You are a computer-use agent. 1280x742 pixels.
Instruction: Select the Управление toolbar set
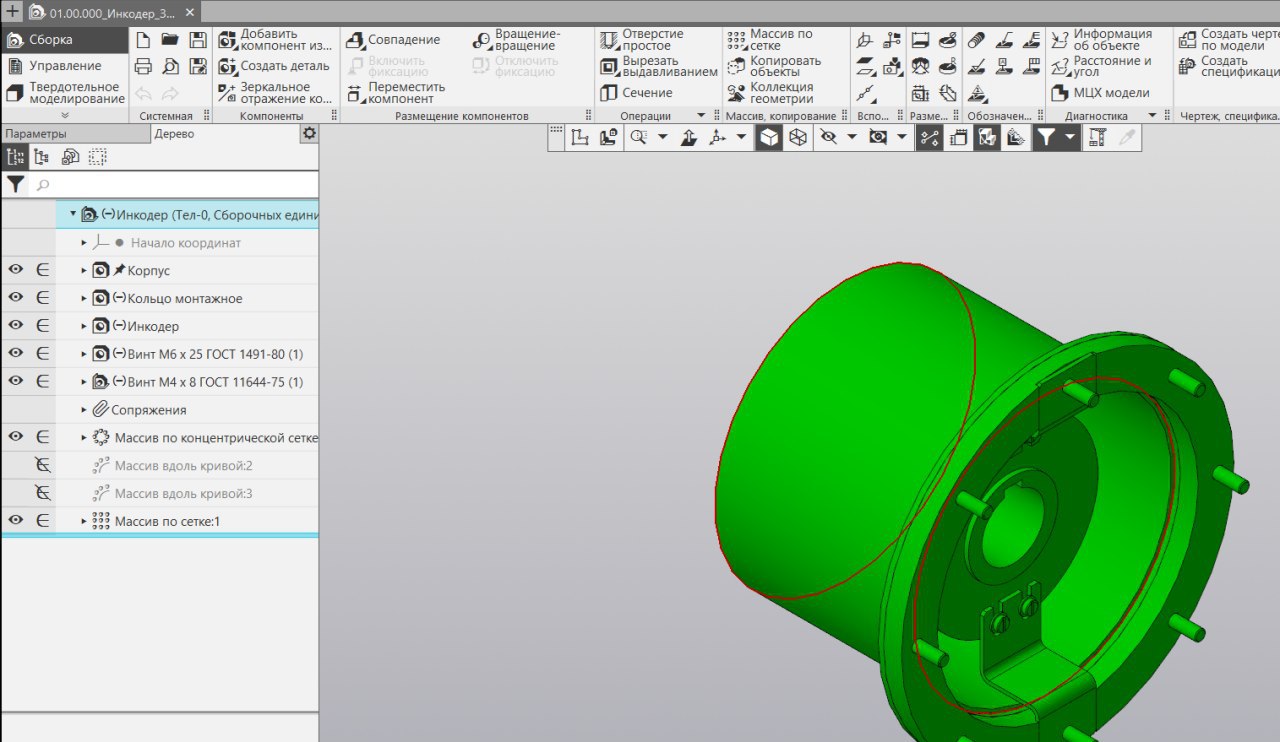[65, 66]
